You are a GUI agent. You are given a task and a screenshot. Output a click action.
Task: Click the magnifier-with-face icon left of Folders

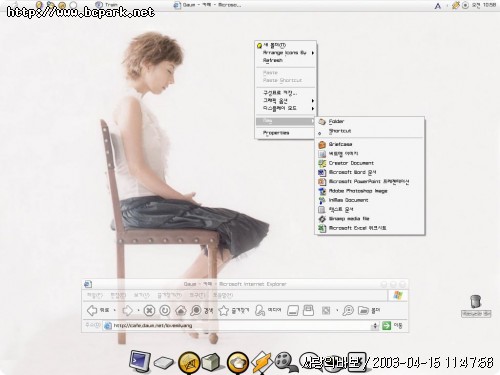pos(348,310)
